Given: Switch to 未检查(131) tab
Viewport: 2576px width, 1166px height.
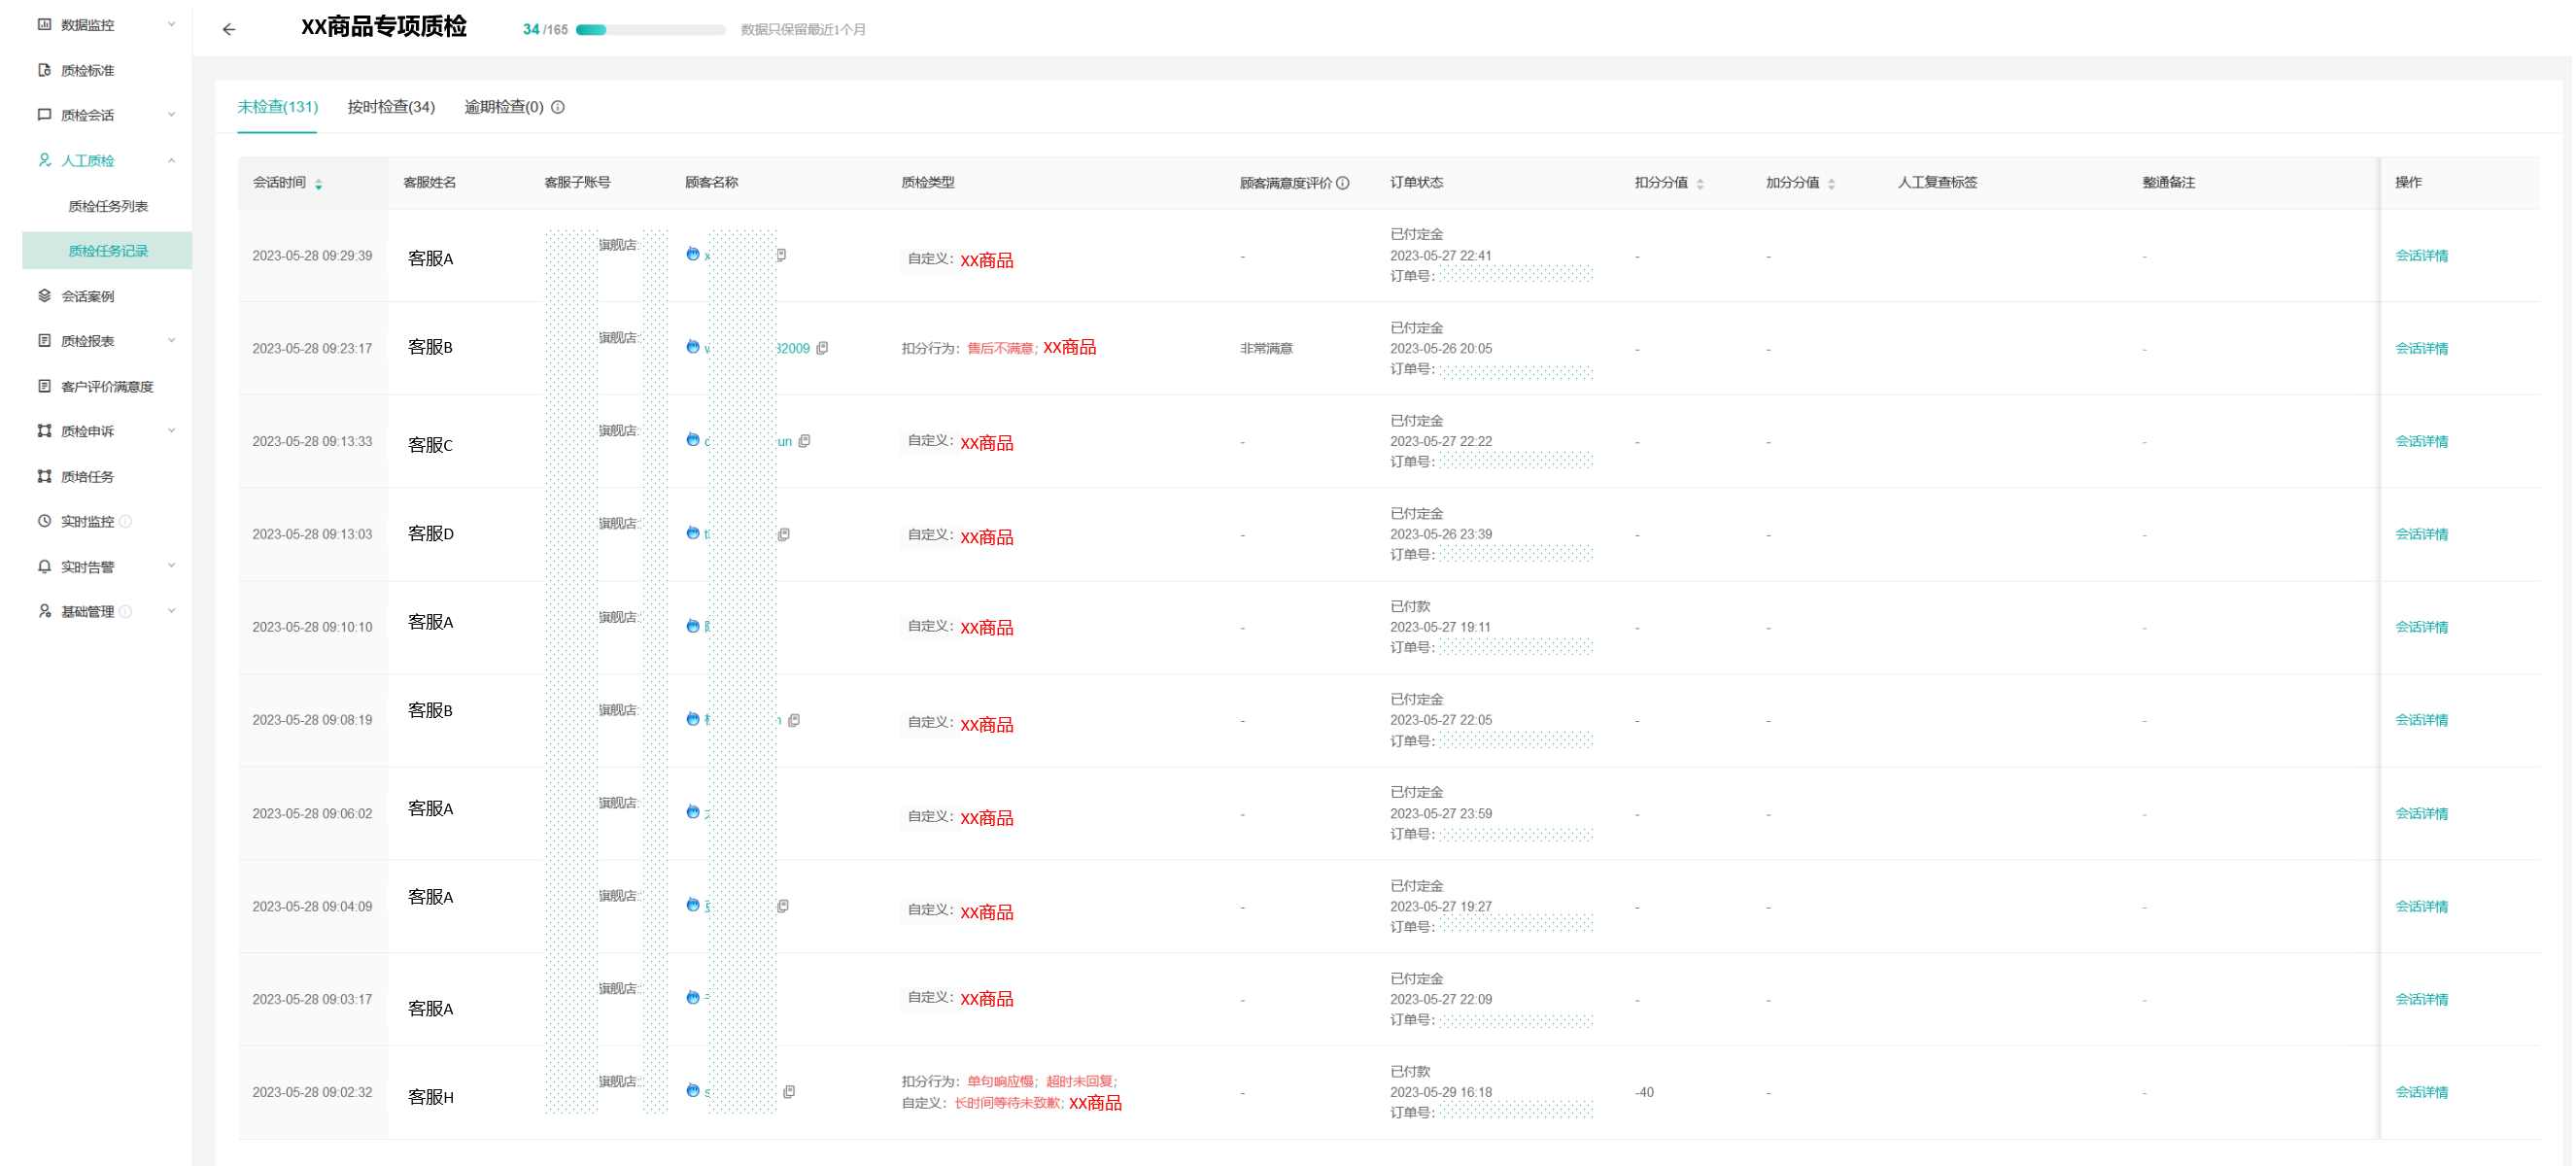Looking at the screenshot, I should [x=277, y=107].
